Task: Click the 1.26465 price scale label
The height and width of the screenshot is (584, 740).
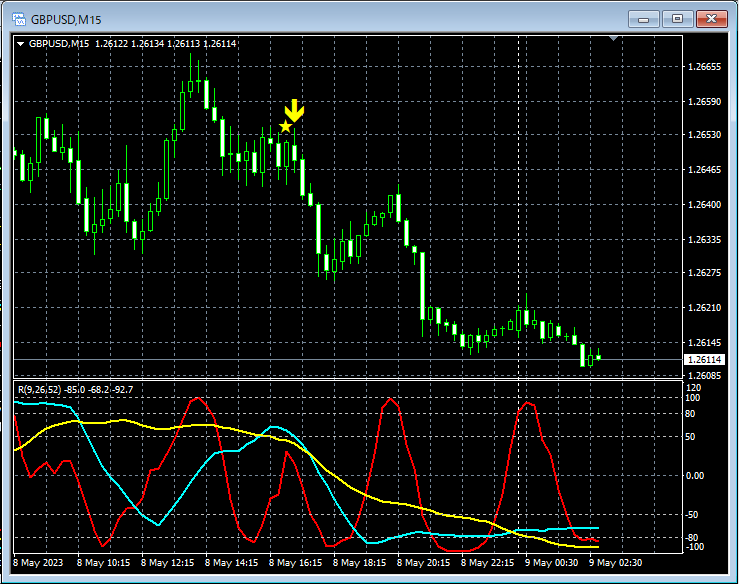Action: (x=704, y=169)
